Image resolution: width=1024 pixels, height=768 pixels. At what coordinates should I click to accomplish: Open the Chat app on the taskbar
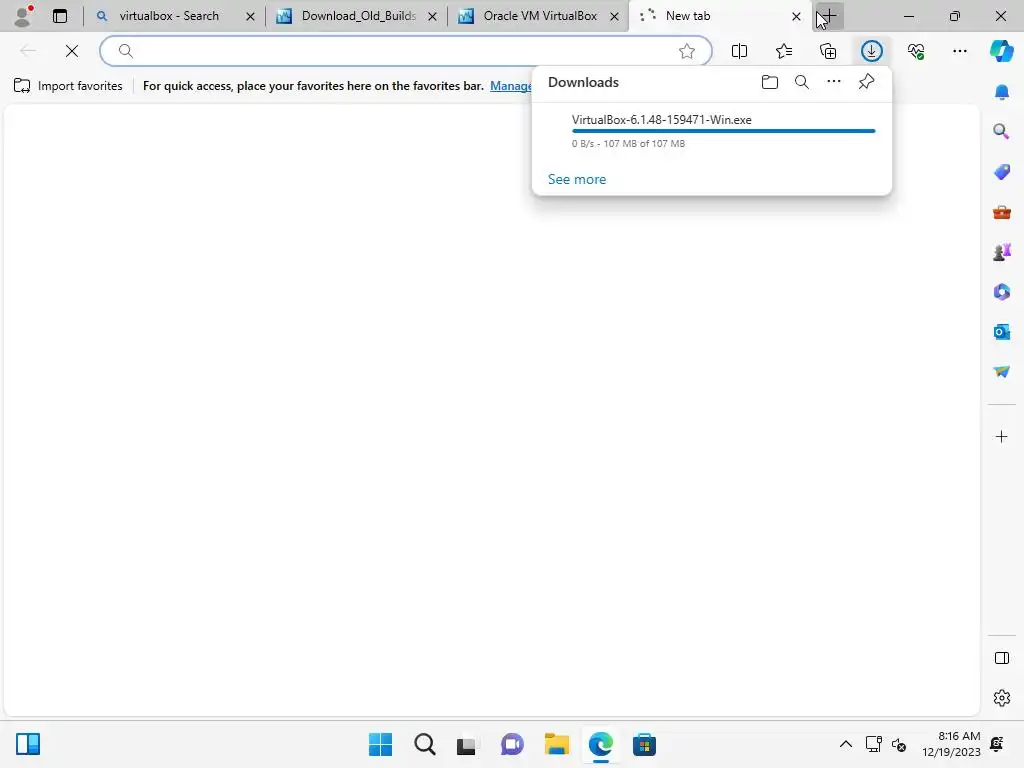tap(512, 744)
